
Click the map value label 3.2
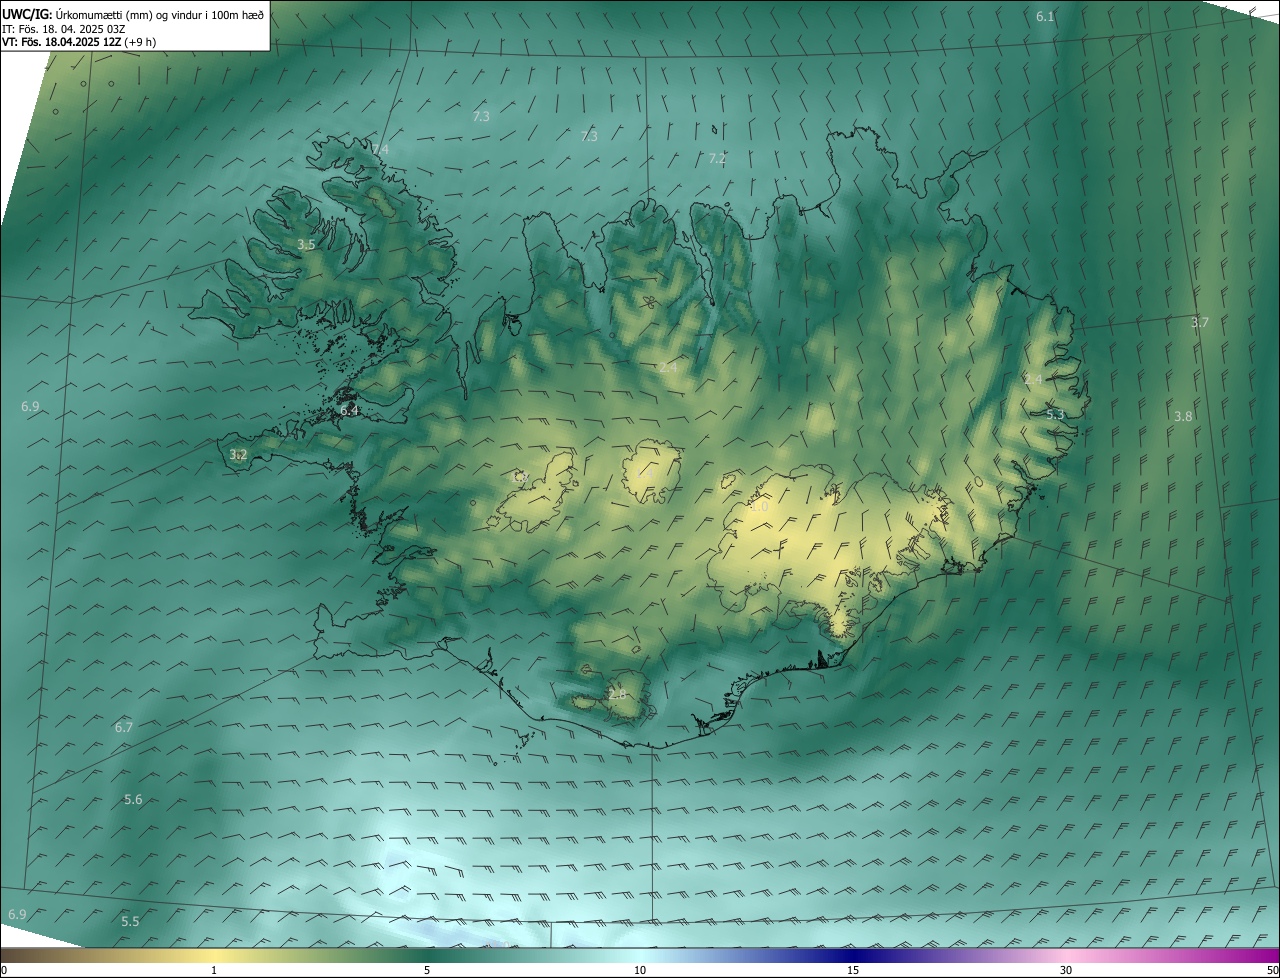(238, 455)
